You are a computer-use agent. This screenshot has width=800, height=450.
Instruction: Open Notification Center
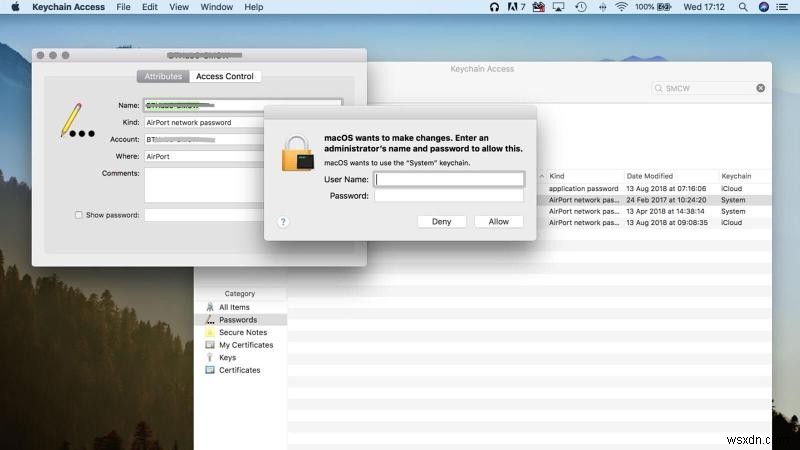(782, 7)
